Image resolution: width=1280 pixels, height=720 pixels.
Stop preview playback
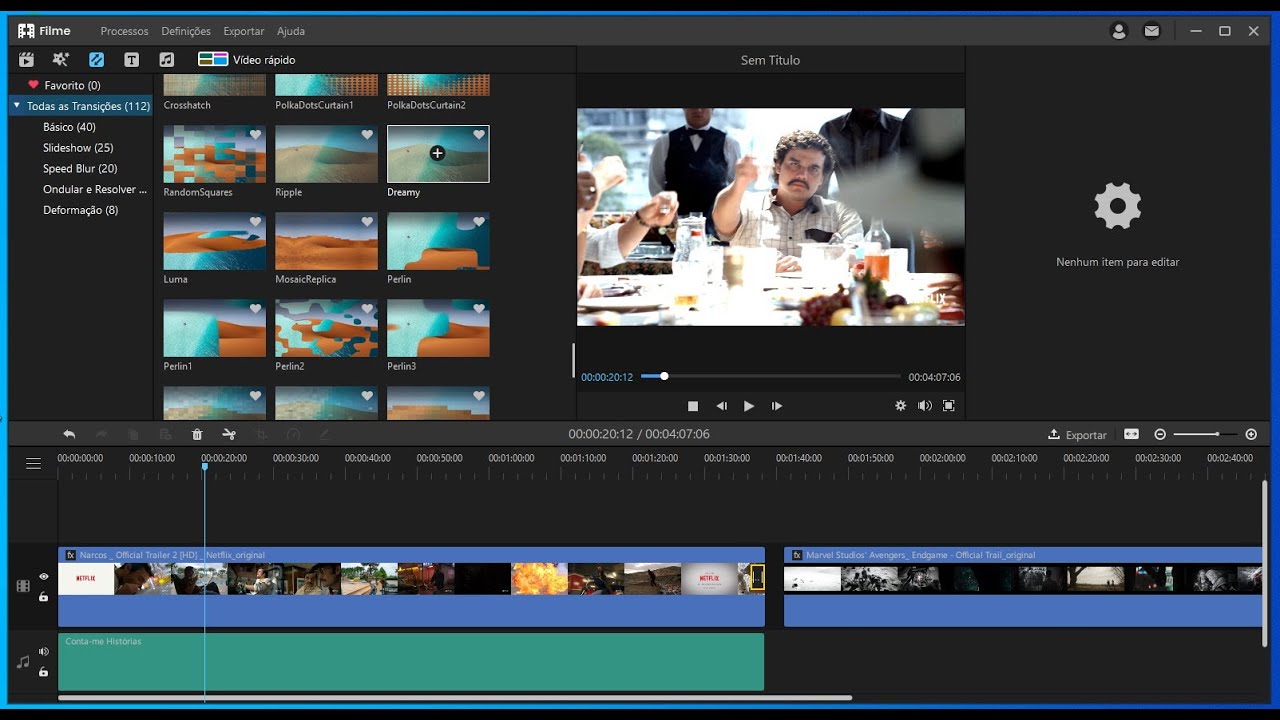[x=693, y=406]
